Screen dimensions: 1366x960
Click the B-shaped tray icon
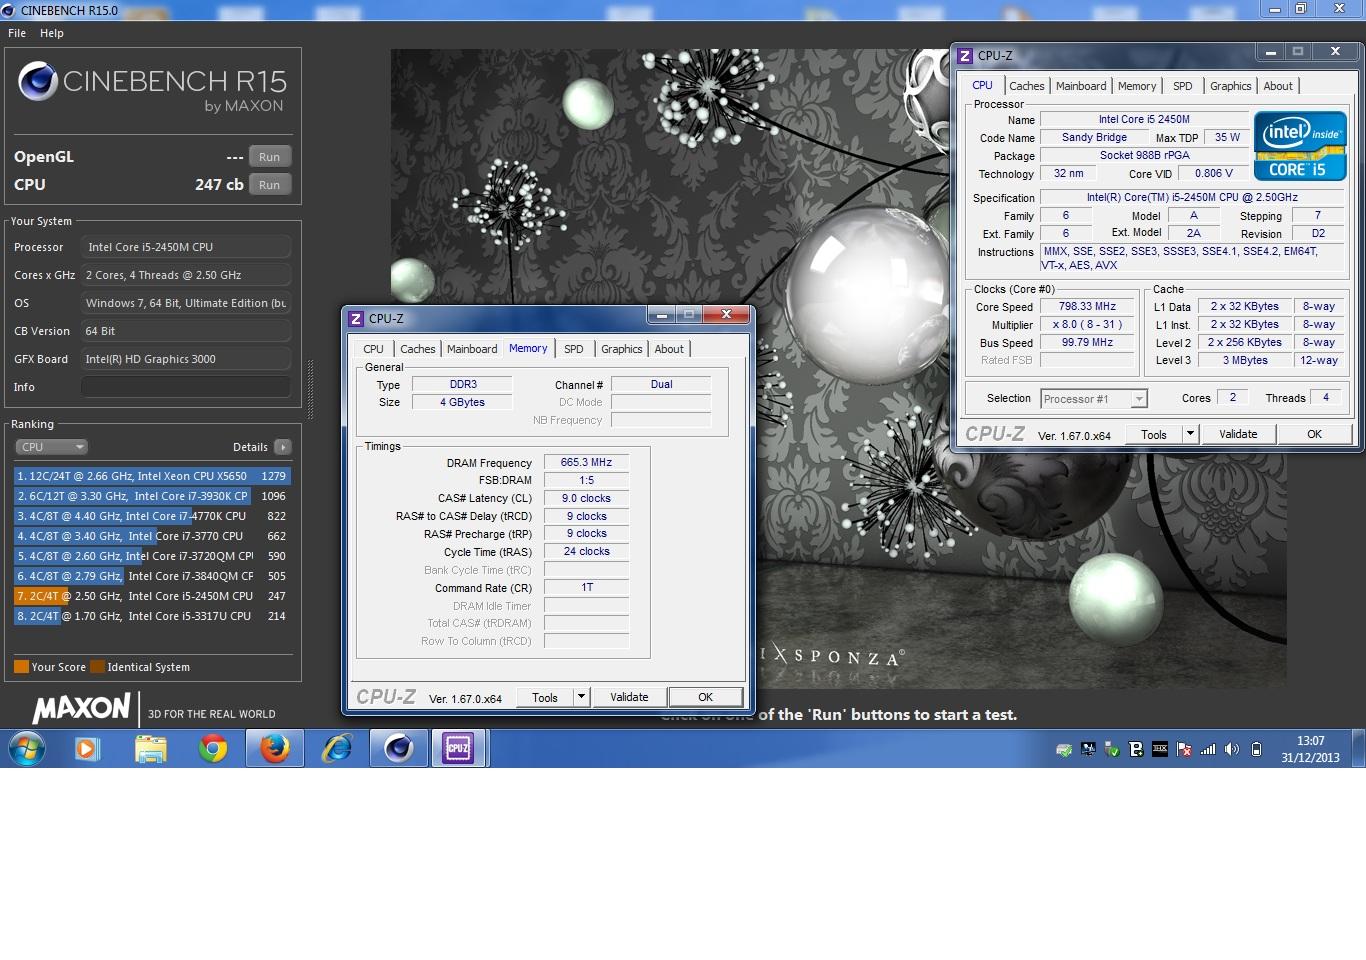[x=1136, y=749]
